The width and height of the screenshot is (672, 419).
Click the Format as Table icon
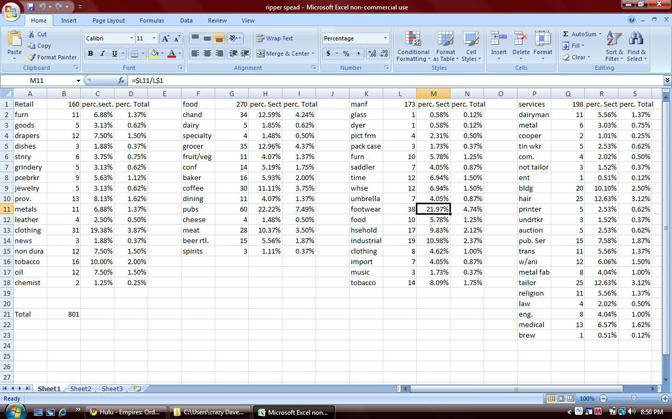point(445,46)
